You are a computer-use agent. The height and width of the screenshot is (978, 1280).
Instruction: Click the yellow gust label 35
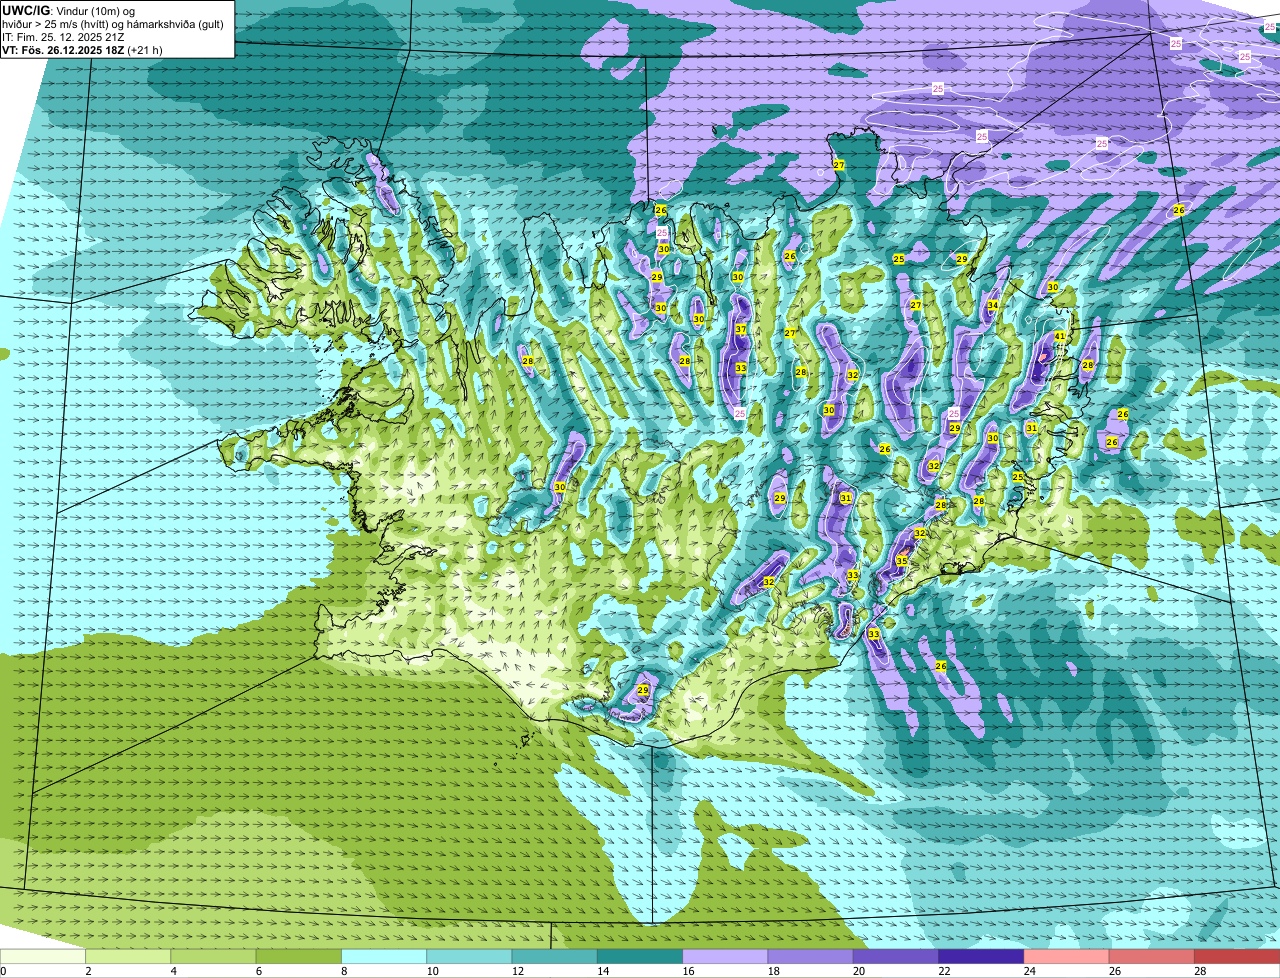click(901, 561)
